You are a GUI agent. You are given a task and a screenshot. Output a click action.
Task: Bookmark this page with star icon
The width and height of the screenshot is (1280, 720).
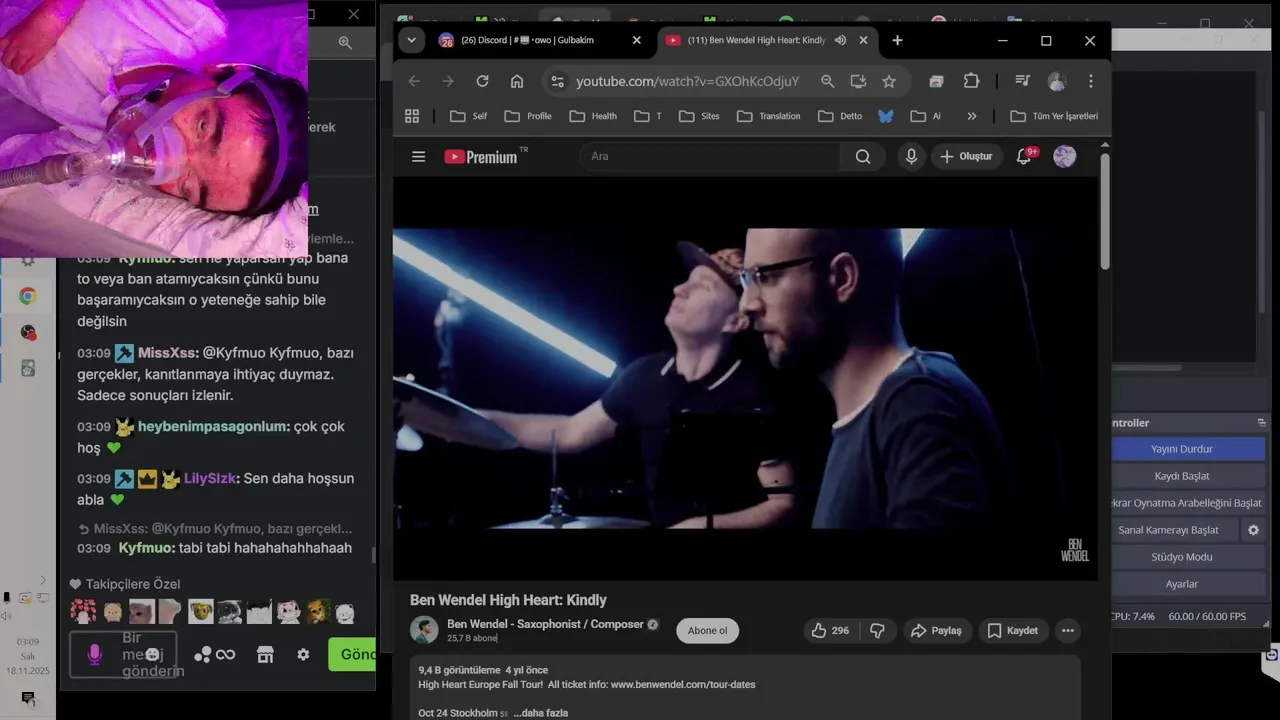pos(889,81)
